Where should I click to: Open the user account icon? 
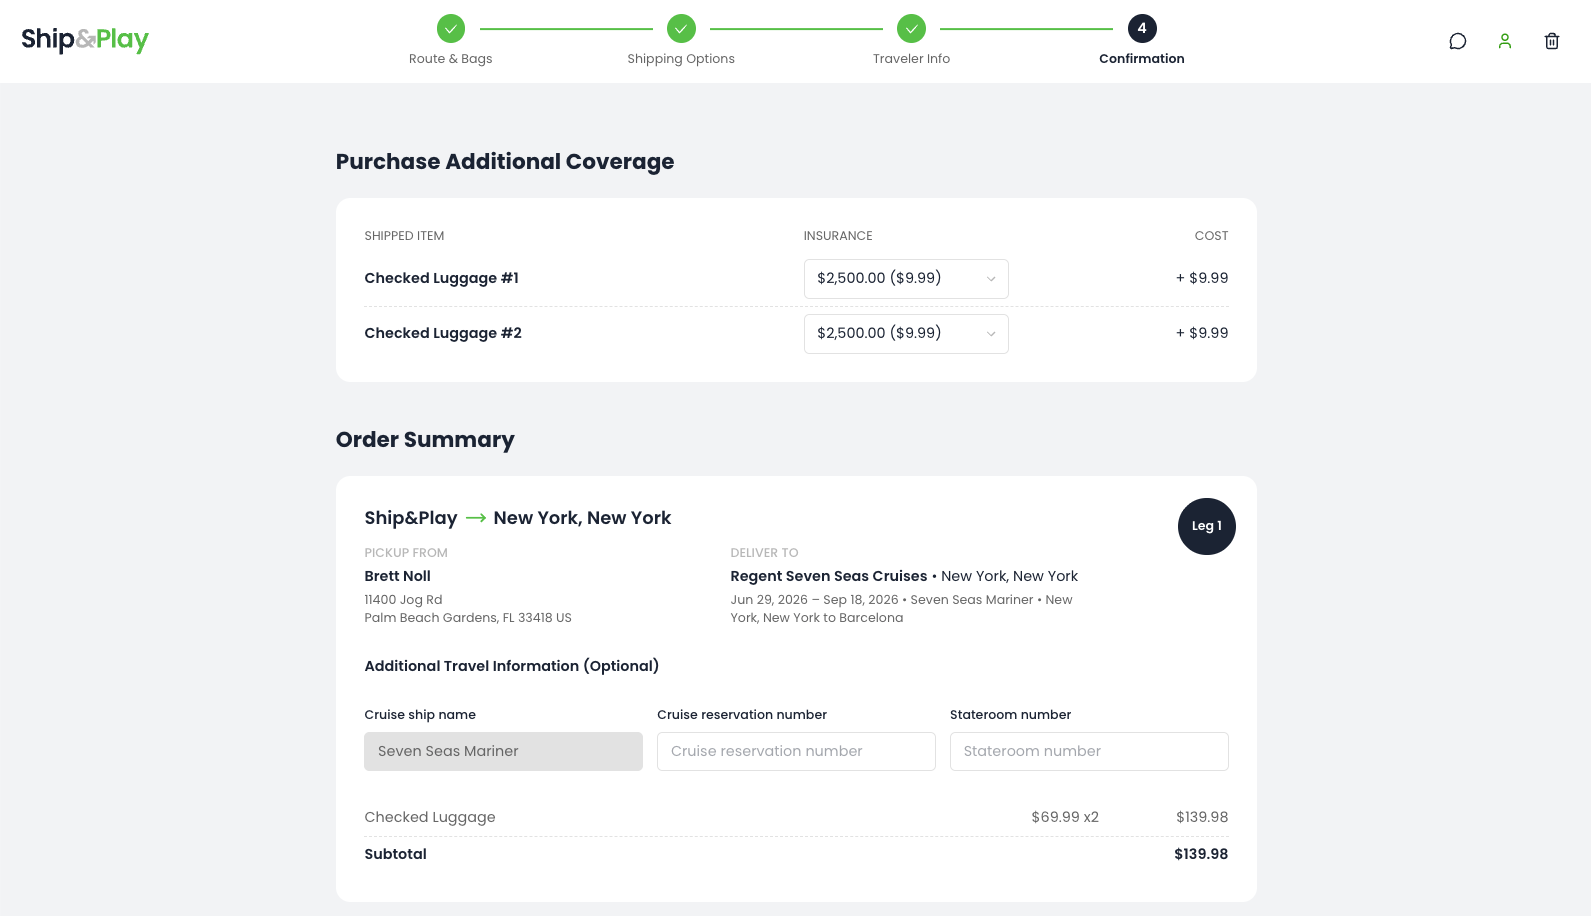click(x=1505, y=41)
